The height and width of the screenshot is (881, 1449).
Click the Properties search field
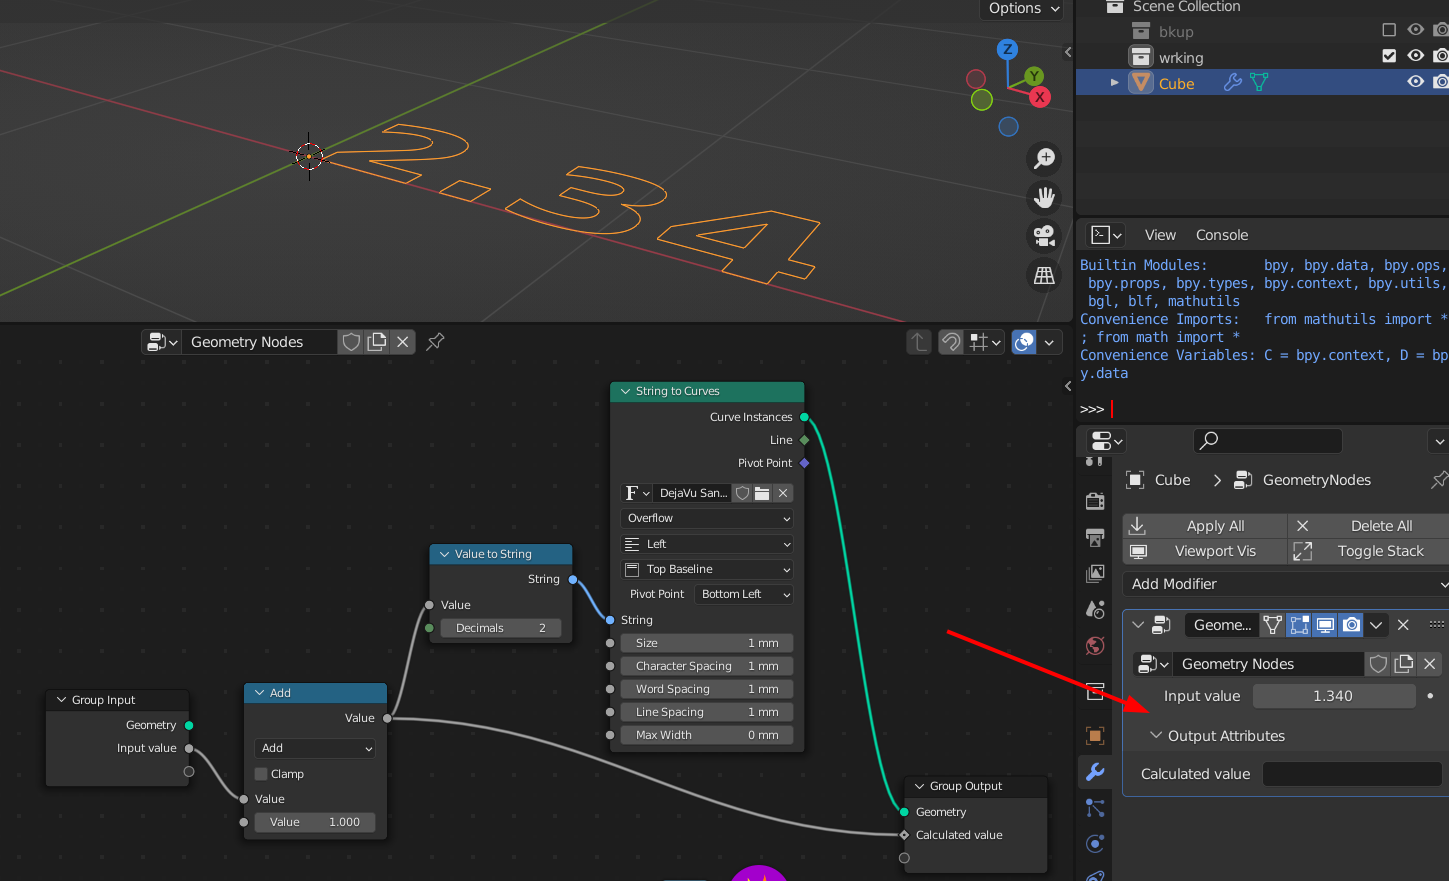[x=1268, y=440]
